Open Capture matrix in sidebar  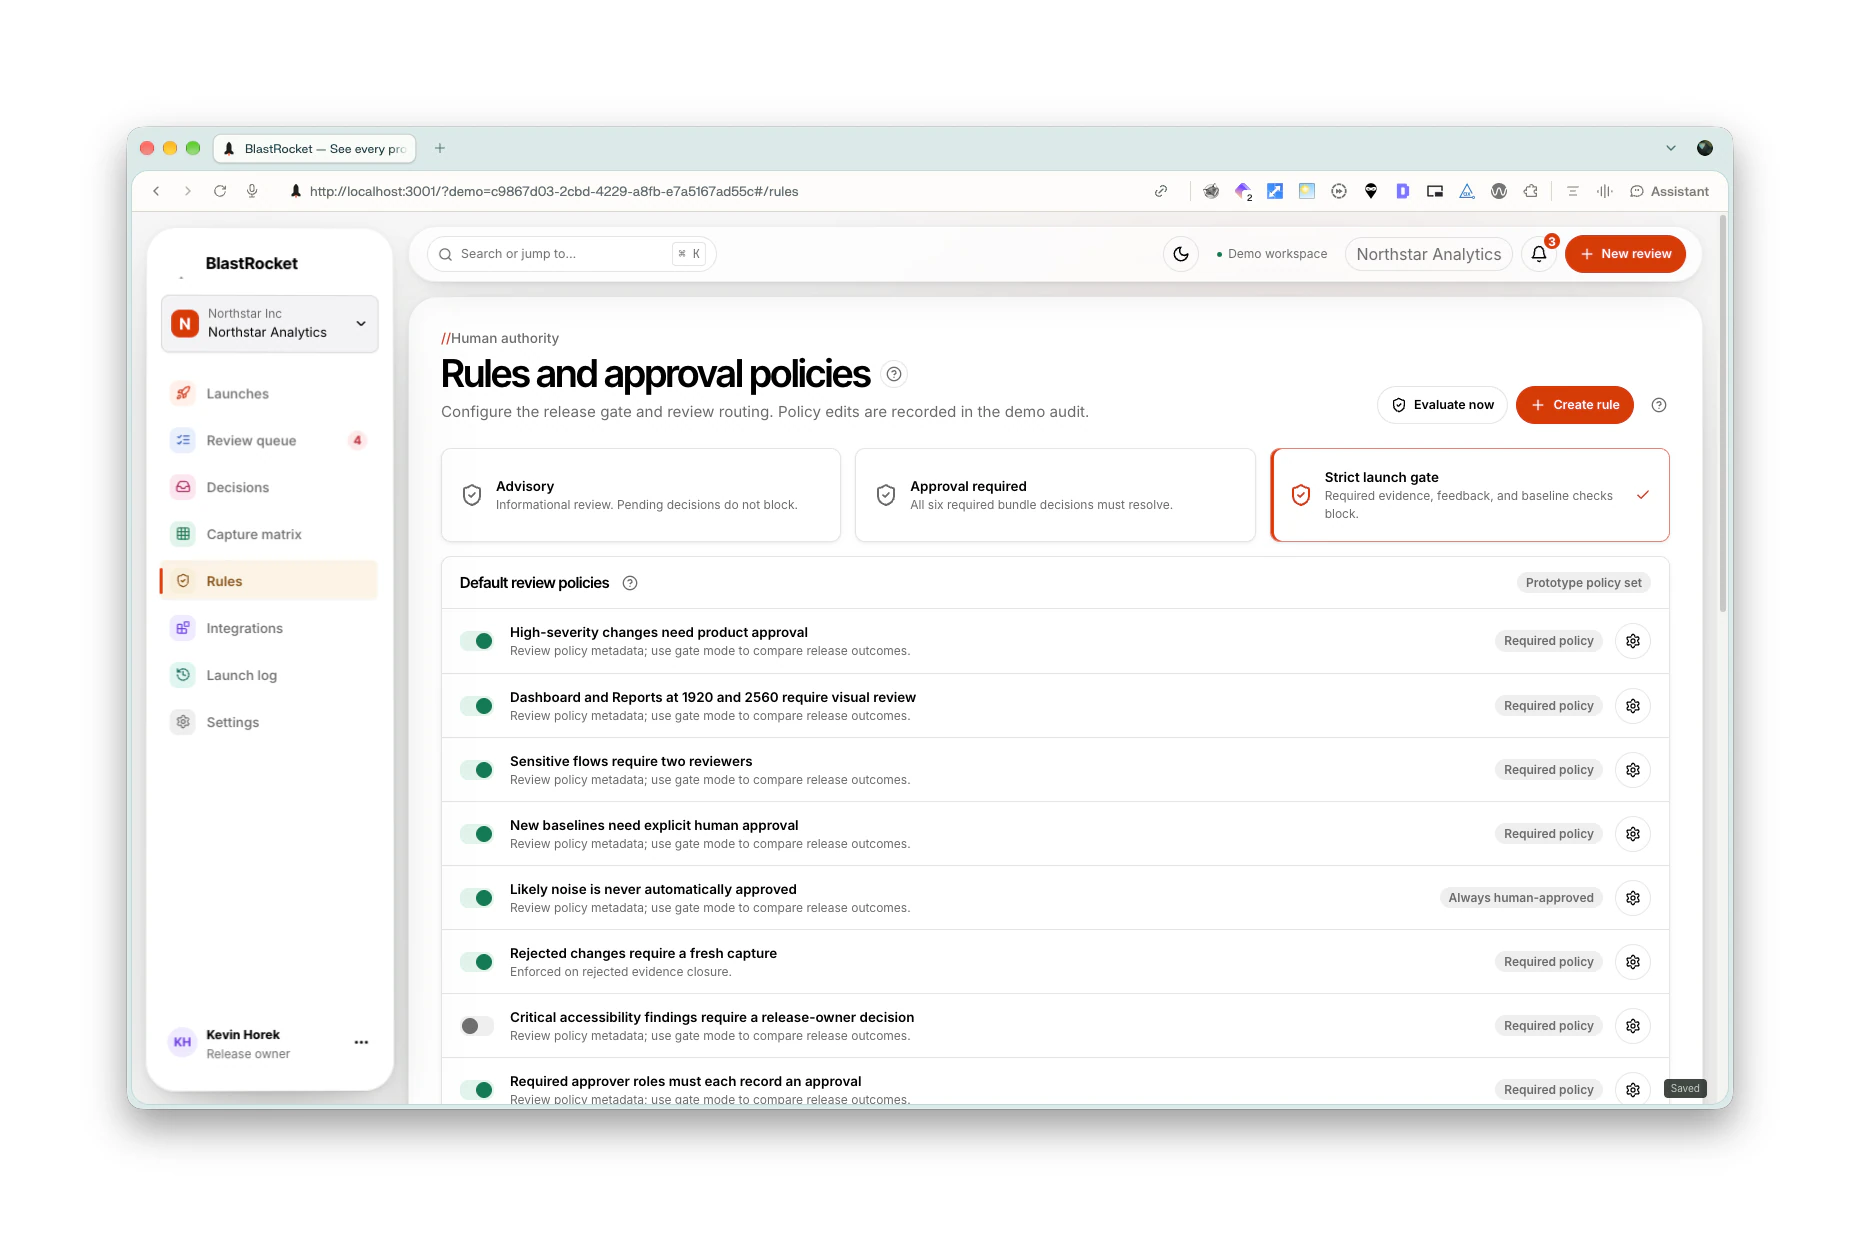270,535
